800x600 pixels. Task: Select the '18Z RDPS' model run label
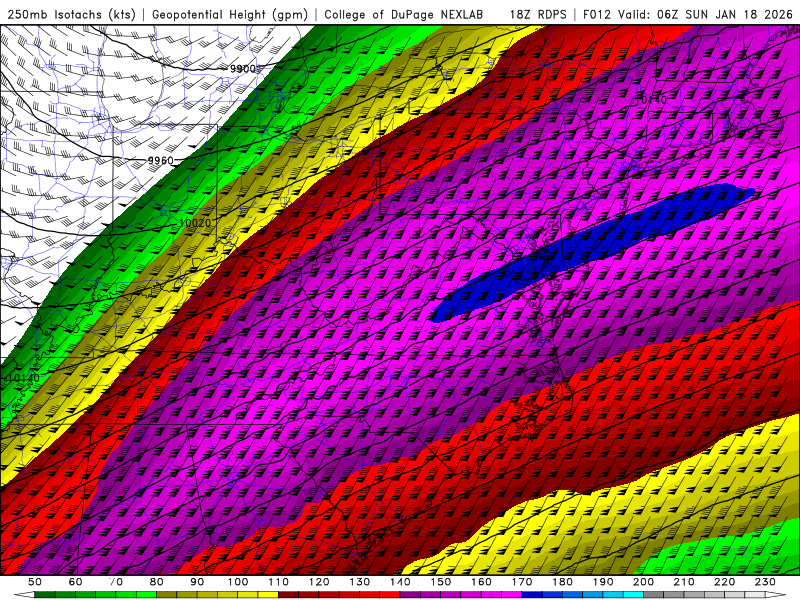tap(538, 15)
